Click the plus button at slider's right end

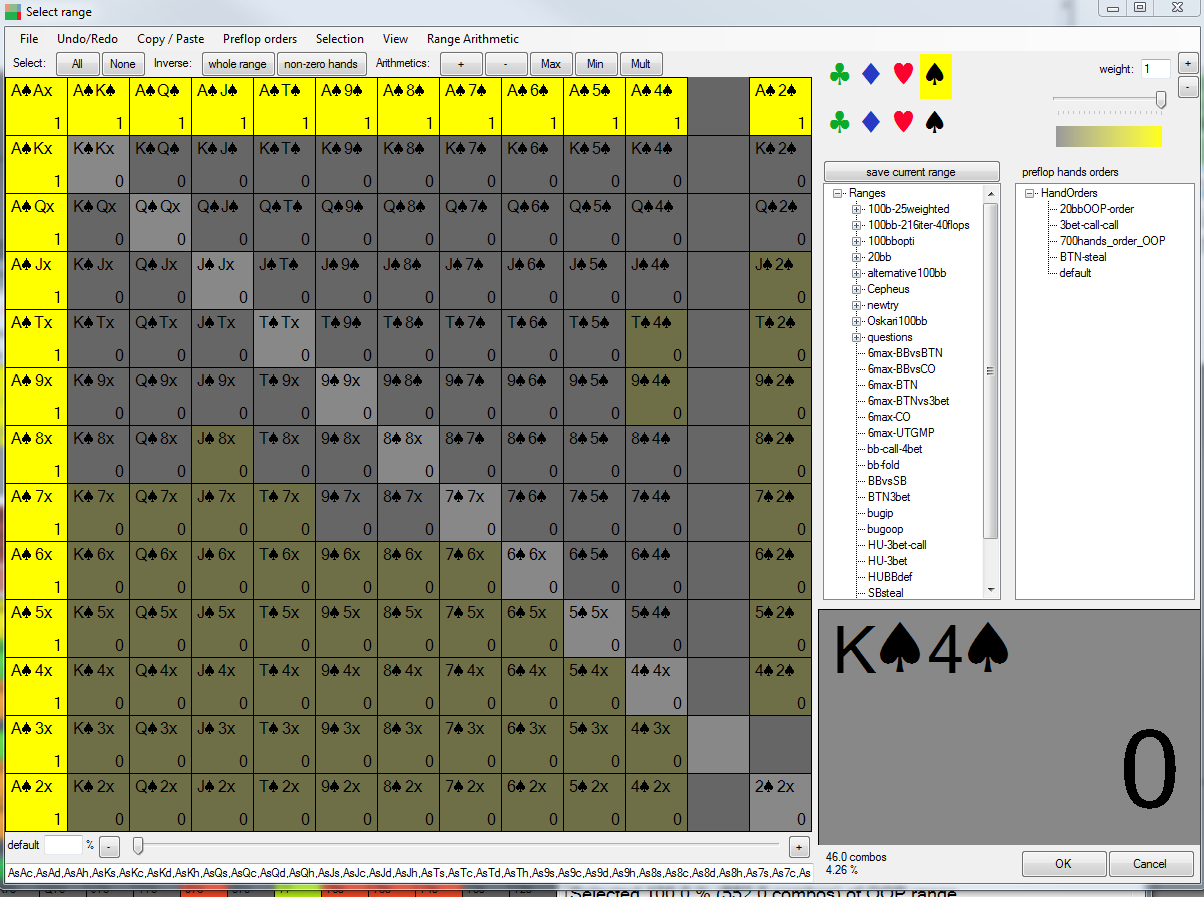(799, 847)
